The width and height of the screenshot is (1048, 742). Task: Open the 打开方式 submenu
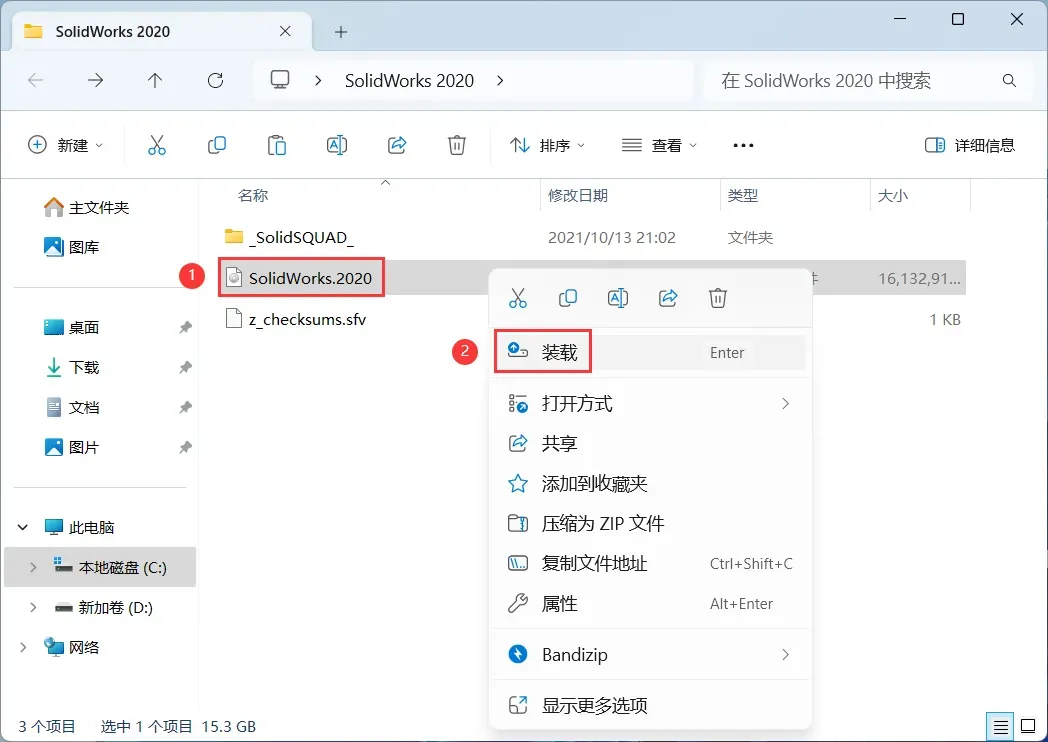coord(650,404)
